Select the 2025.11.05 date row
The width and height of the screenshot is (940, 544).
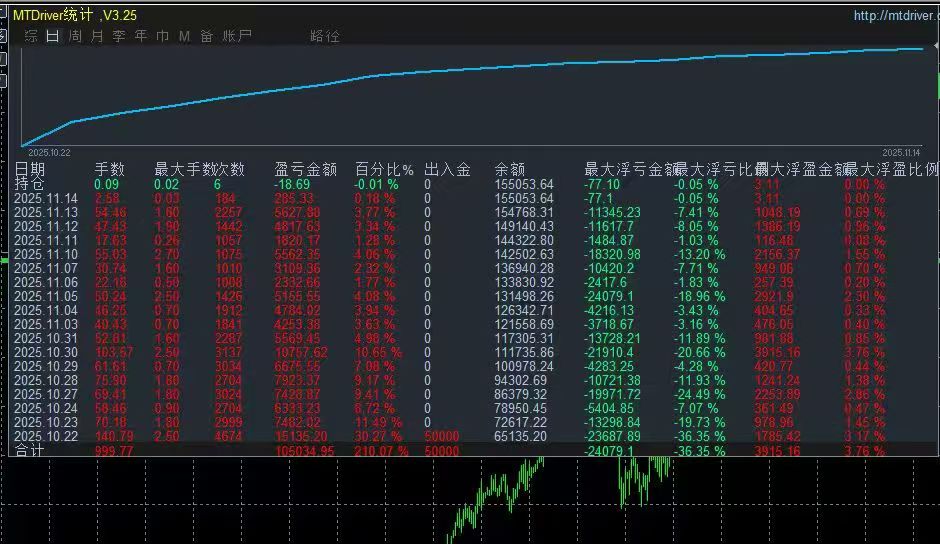click(x=46, y=296)
